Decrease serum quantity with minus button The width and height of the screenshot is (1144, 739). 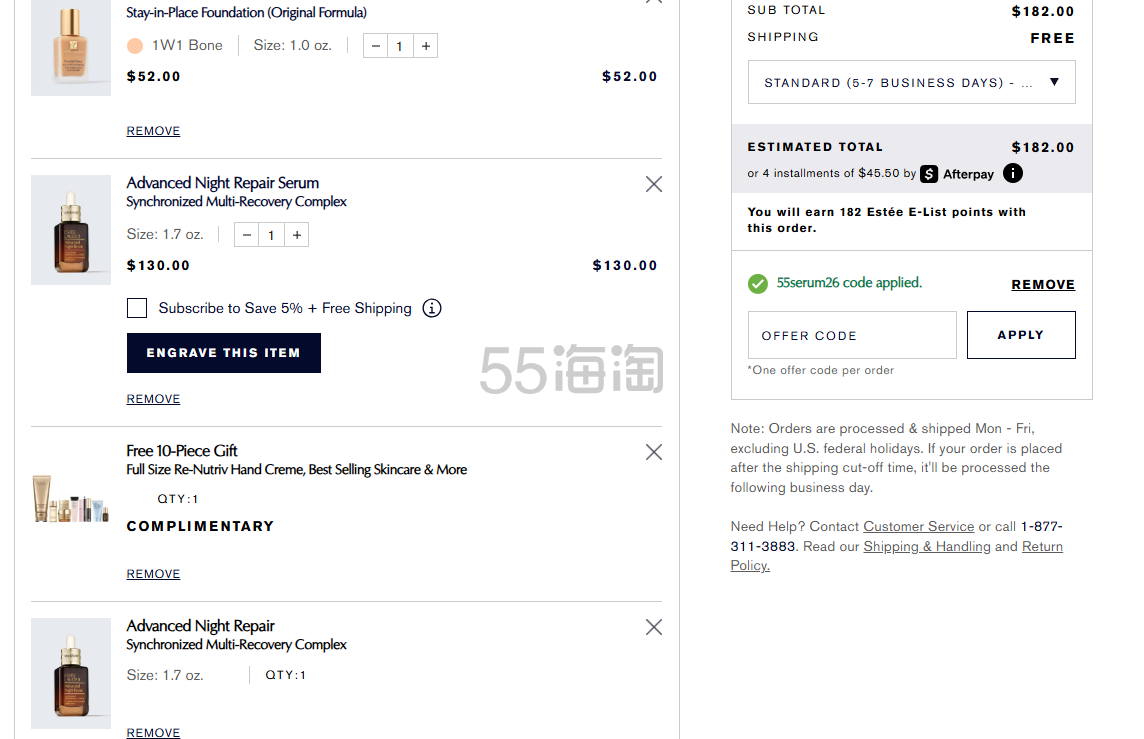pyautogui.click(x=247, y=235)
